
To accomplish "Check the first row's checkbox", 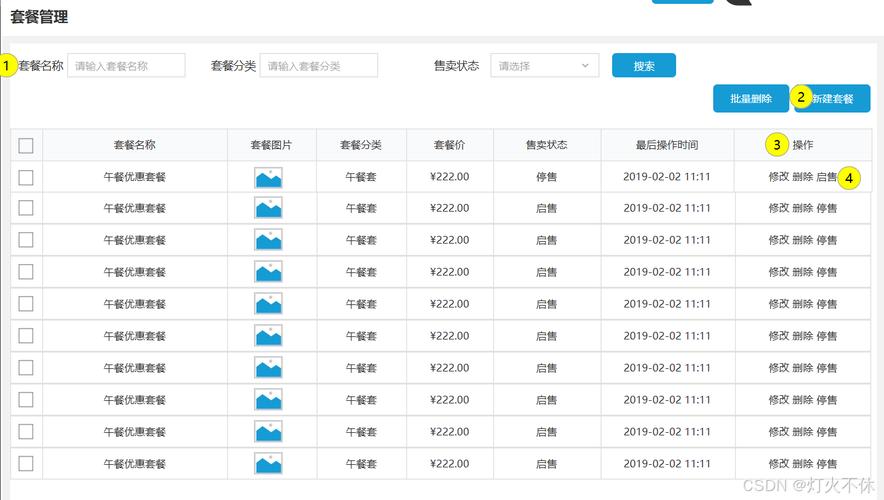I will click(x=26, y=177).
